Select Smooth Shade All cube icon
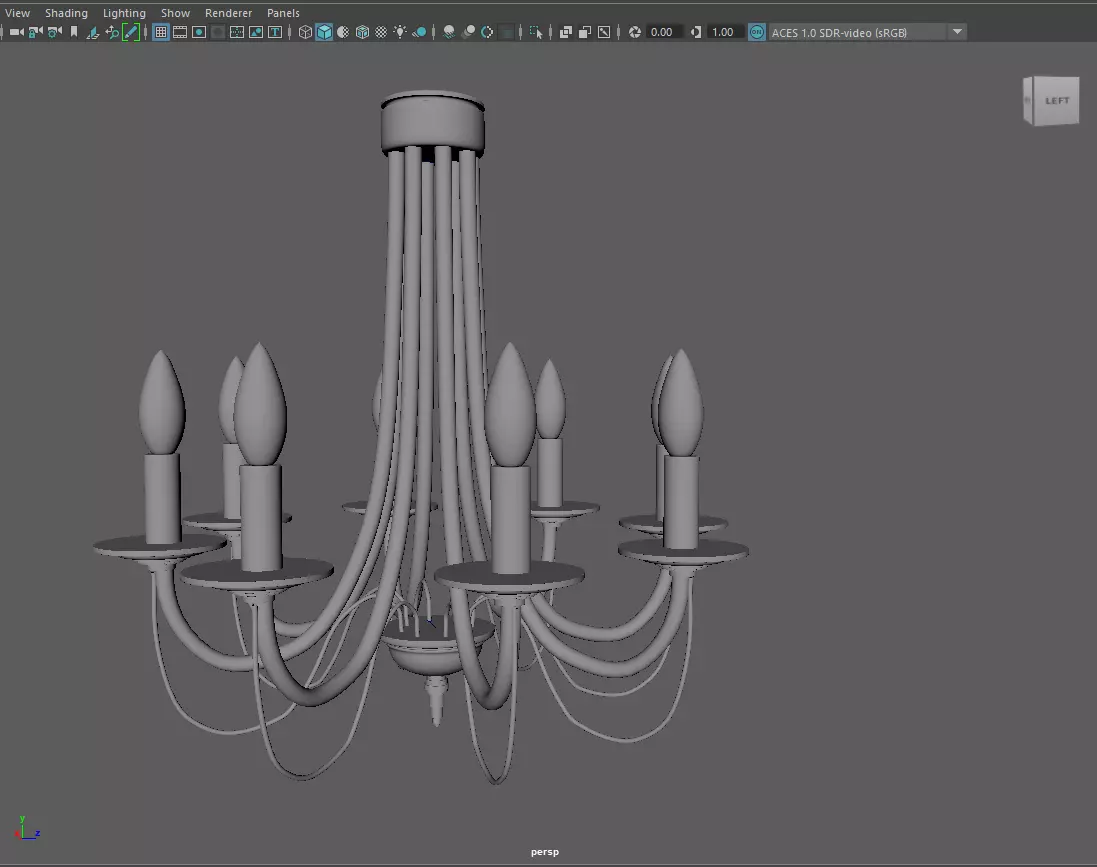 (x=324, y=31)
